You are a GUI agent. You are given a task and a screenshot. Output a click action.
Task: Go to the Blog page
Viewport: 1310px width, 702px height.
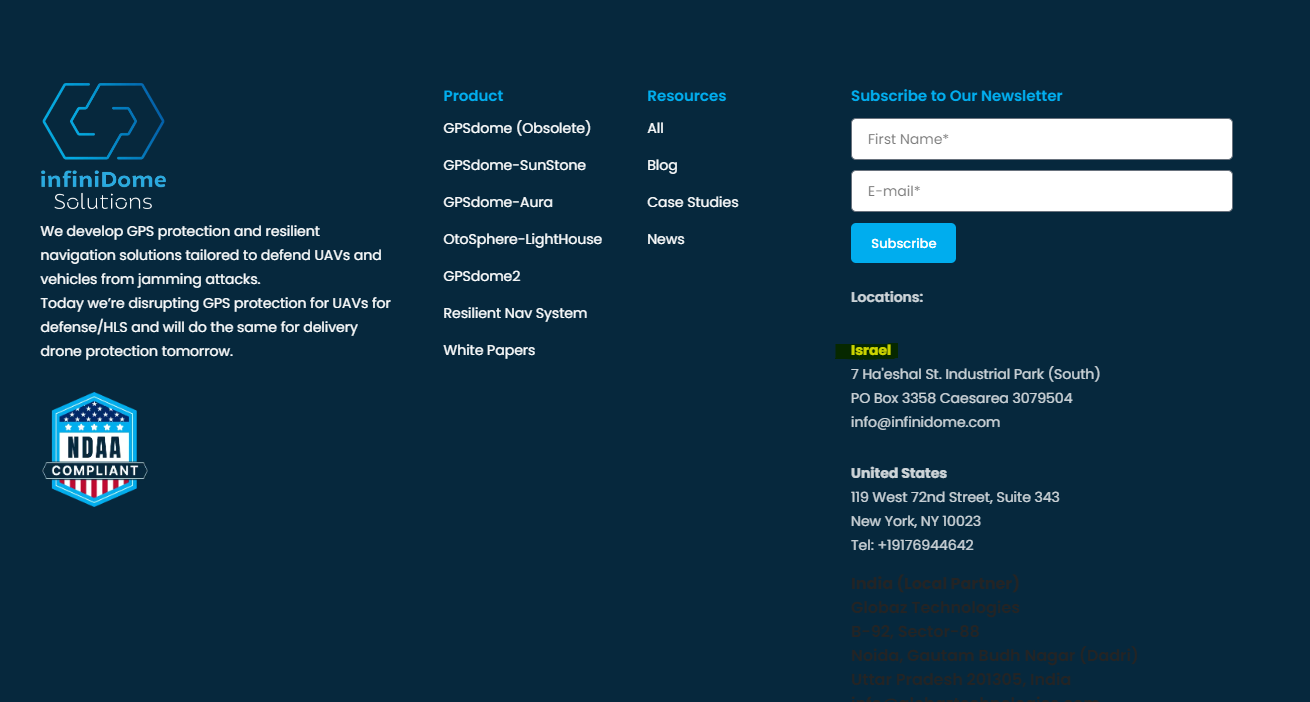662,165
